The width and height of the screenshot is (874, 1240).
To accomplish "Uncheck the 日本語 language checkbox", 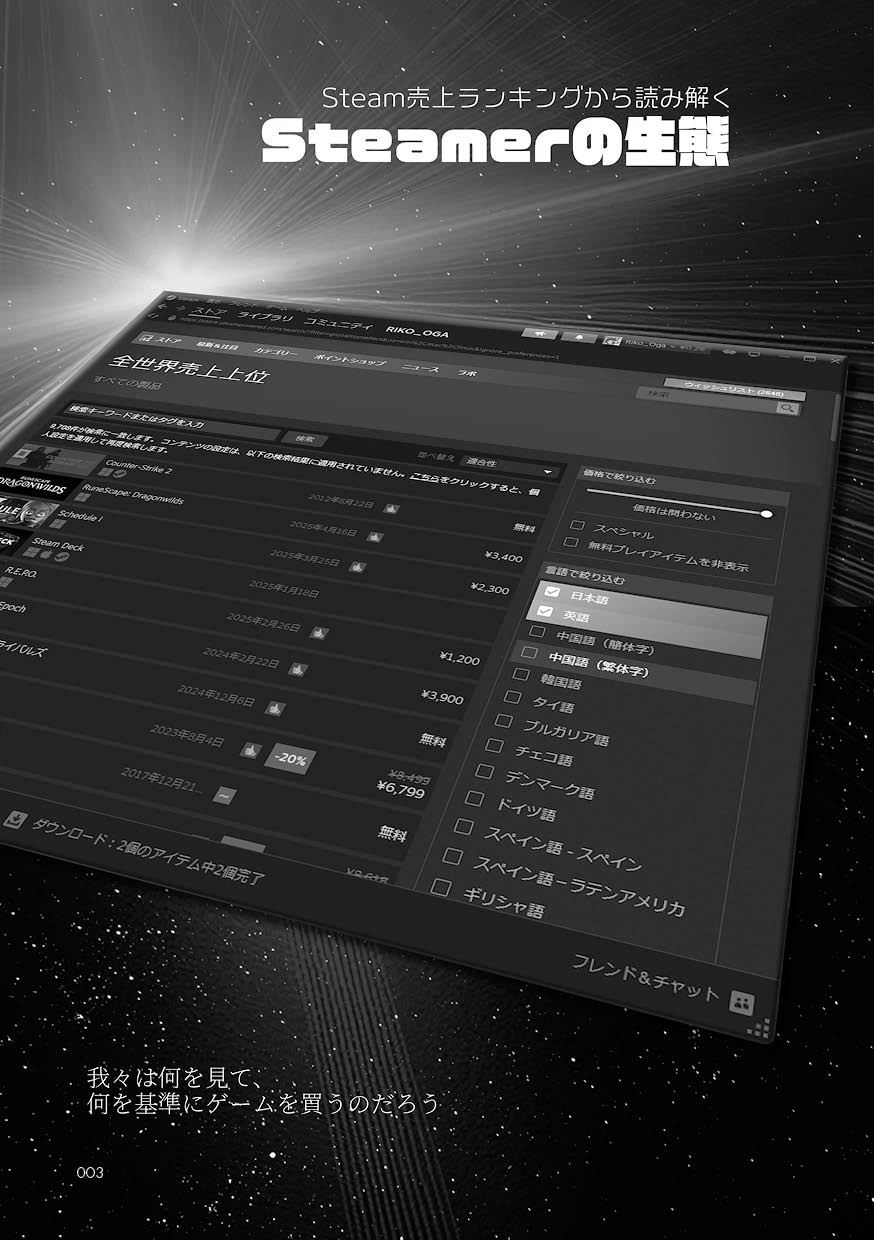I will point(552,593).
